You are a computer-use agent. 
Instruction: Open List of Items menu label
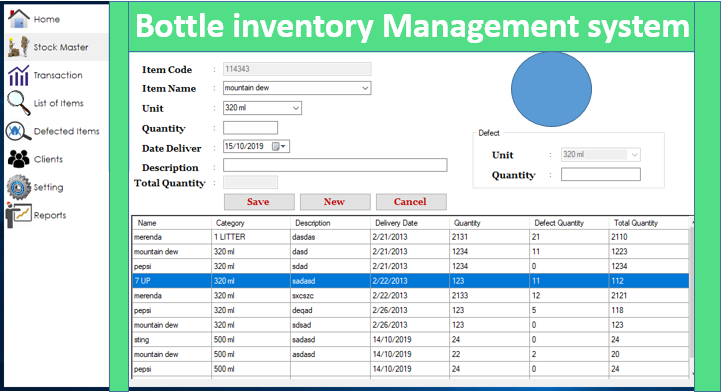pyautogui.click(x=58, y=103)
